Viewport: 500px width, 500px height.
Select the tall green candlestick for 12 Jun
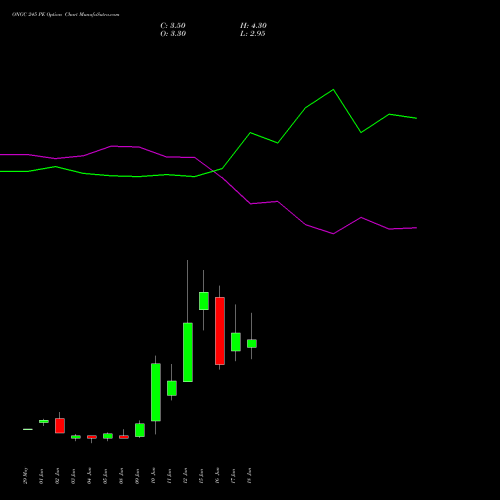click(188, 352)
